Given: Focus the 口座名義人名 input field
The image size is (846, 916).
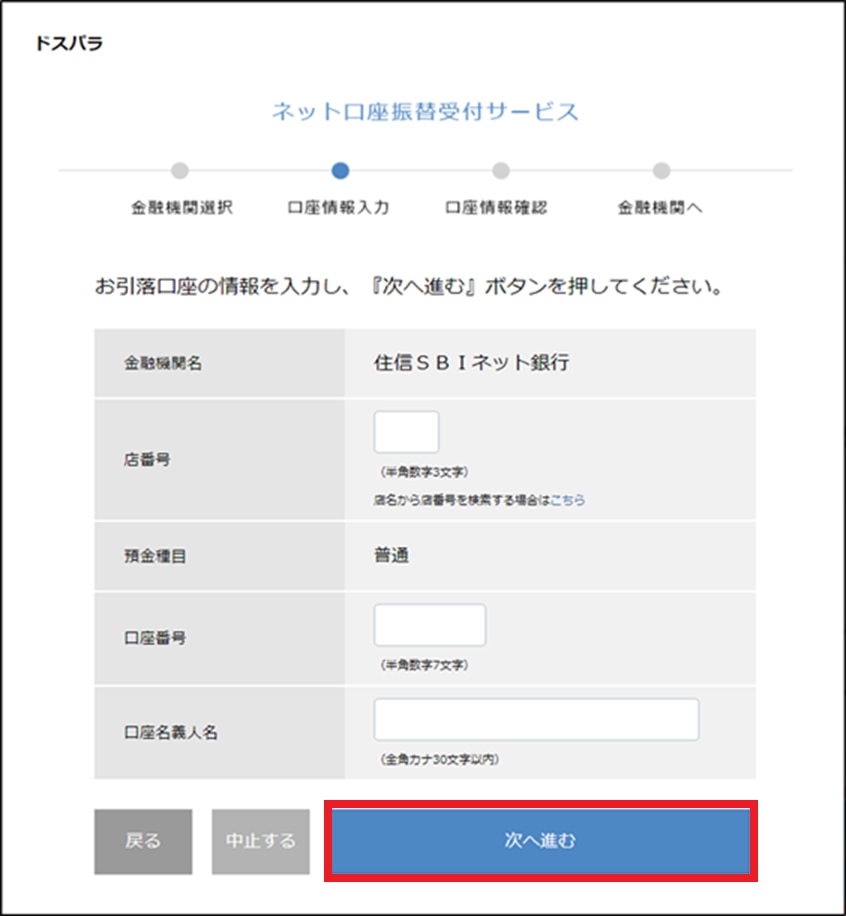Looking at the screenshot, I should tap(536, 719).
